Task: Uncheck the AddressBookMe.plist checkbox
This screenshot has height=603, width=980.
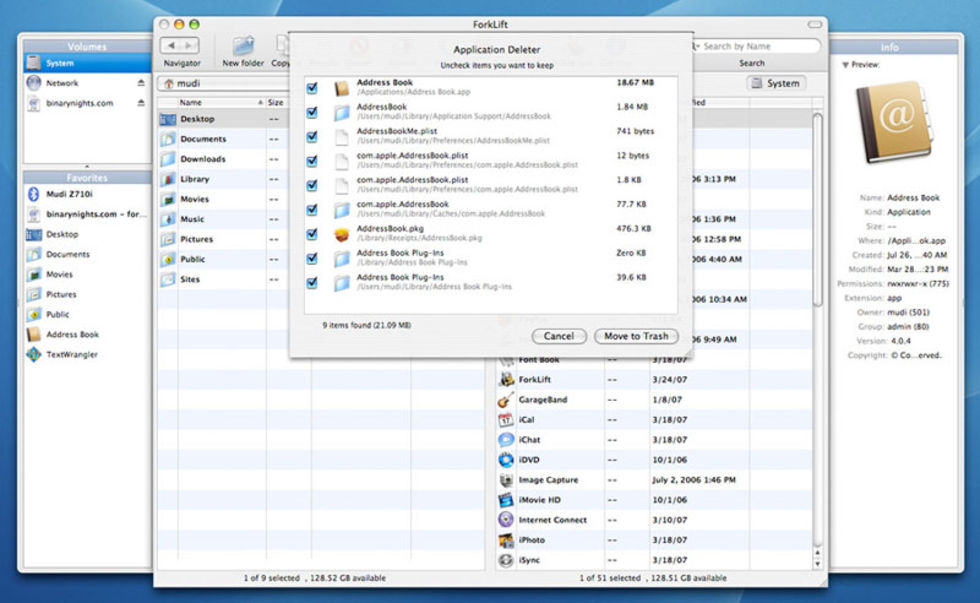Action: pos(313,136)
